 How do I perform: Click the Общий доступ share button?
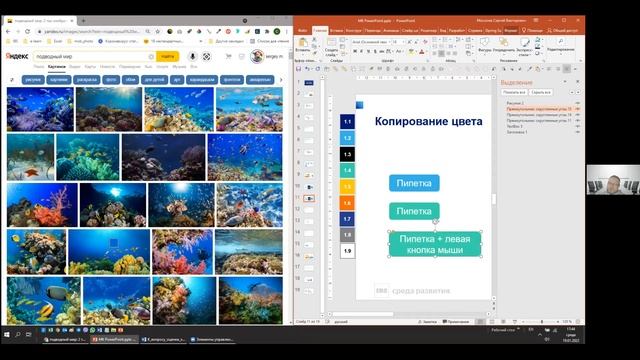coord(562,31)
